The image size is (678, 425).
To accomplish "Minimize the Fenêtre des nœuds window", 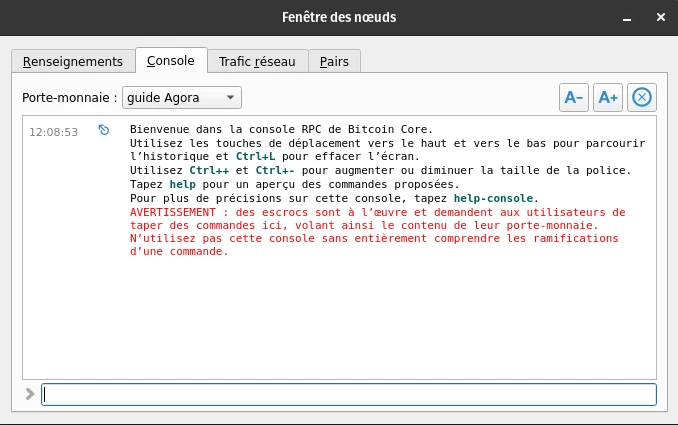I will coord(602,17).
